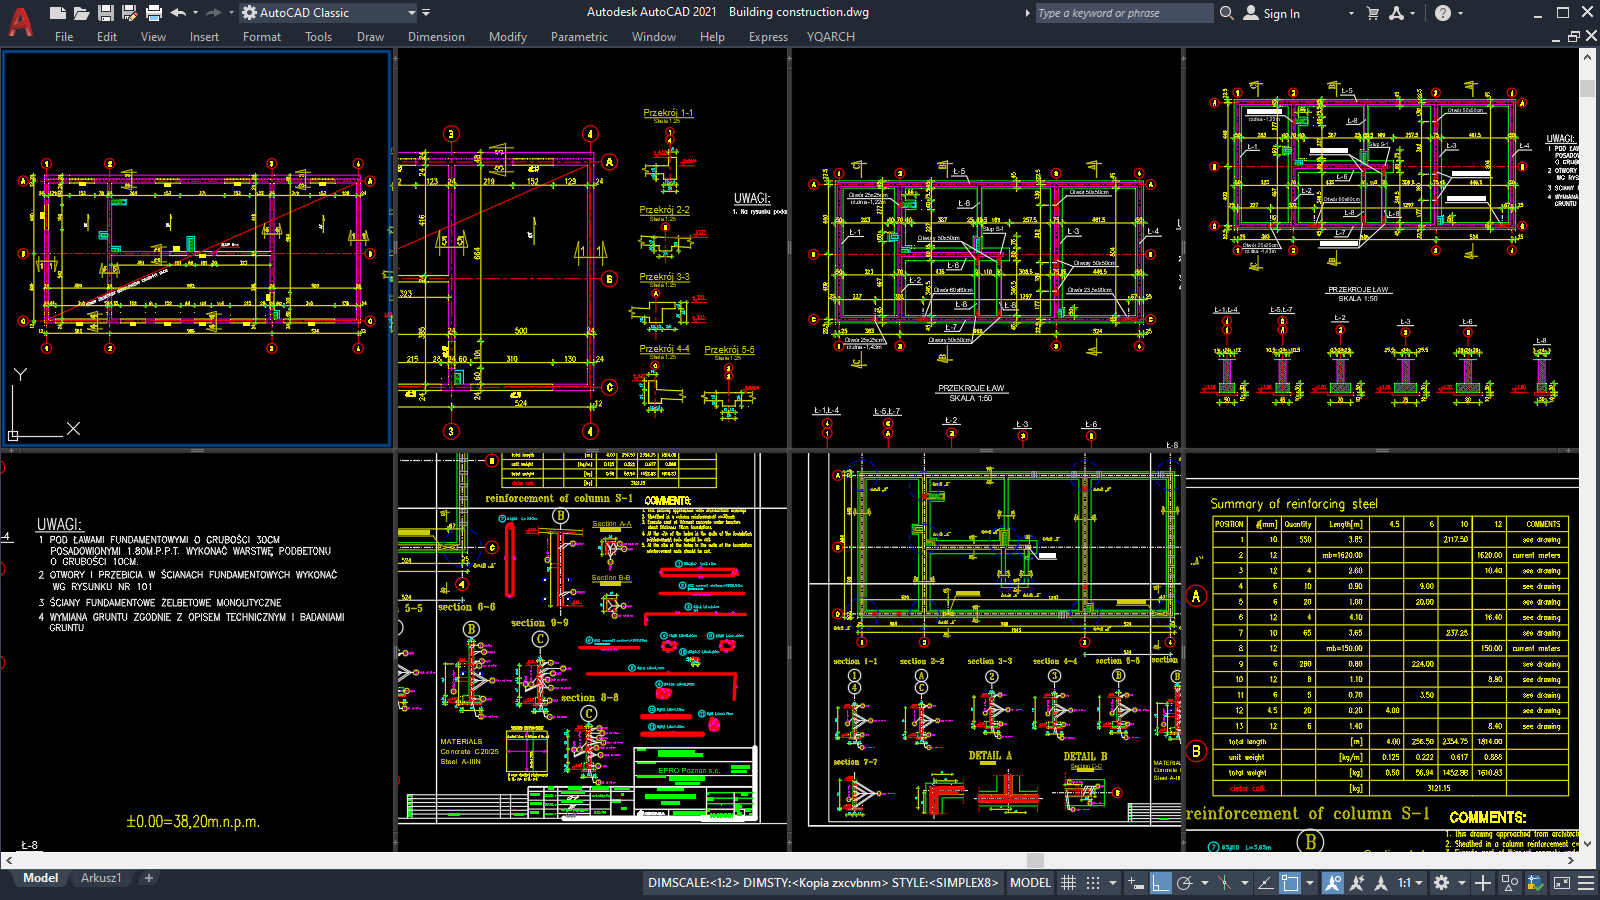The image size is (1600, 900).
Task: Open the YQARCH menu
Action: click(830, 37)
